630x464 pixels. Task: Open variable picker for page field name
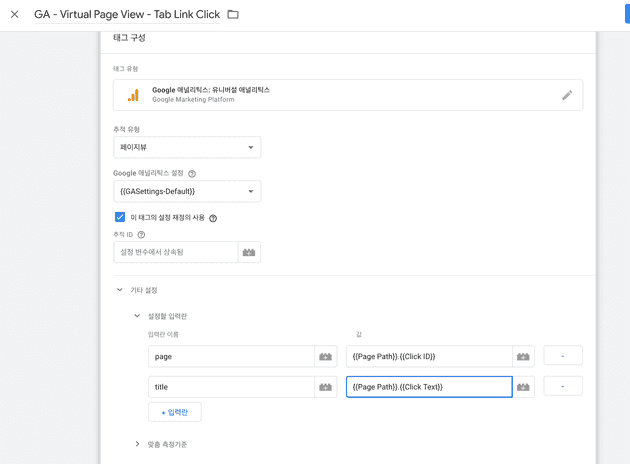(325, 356)
